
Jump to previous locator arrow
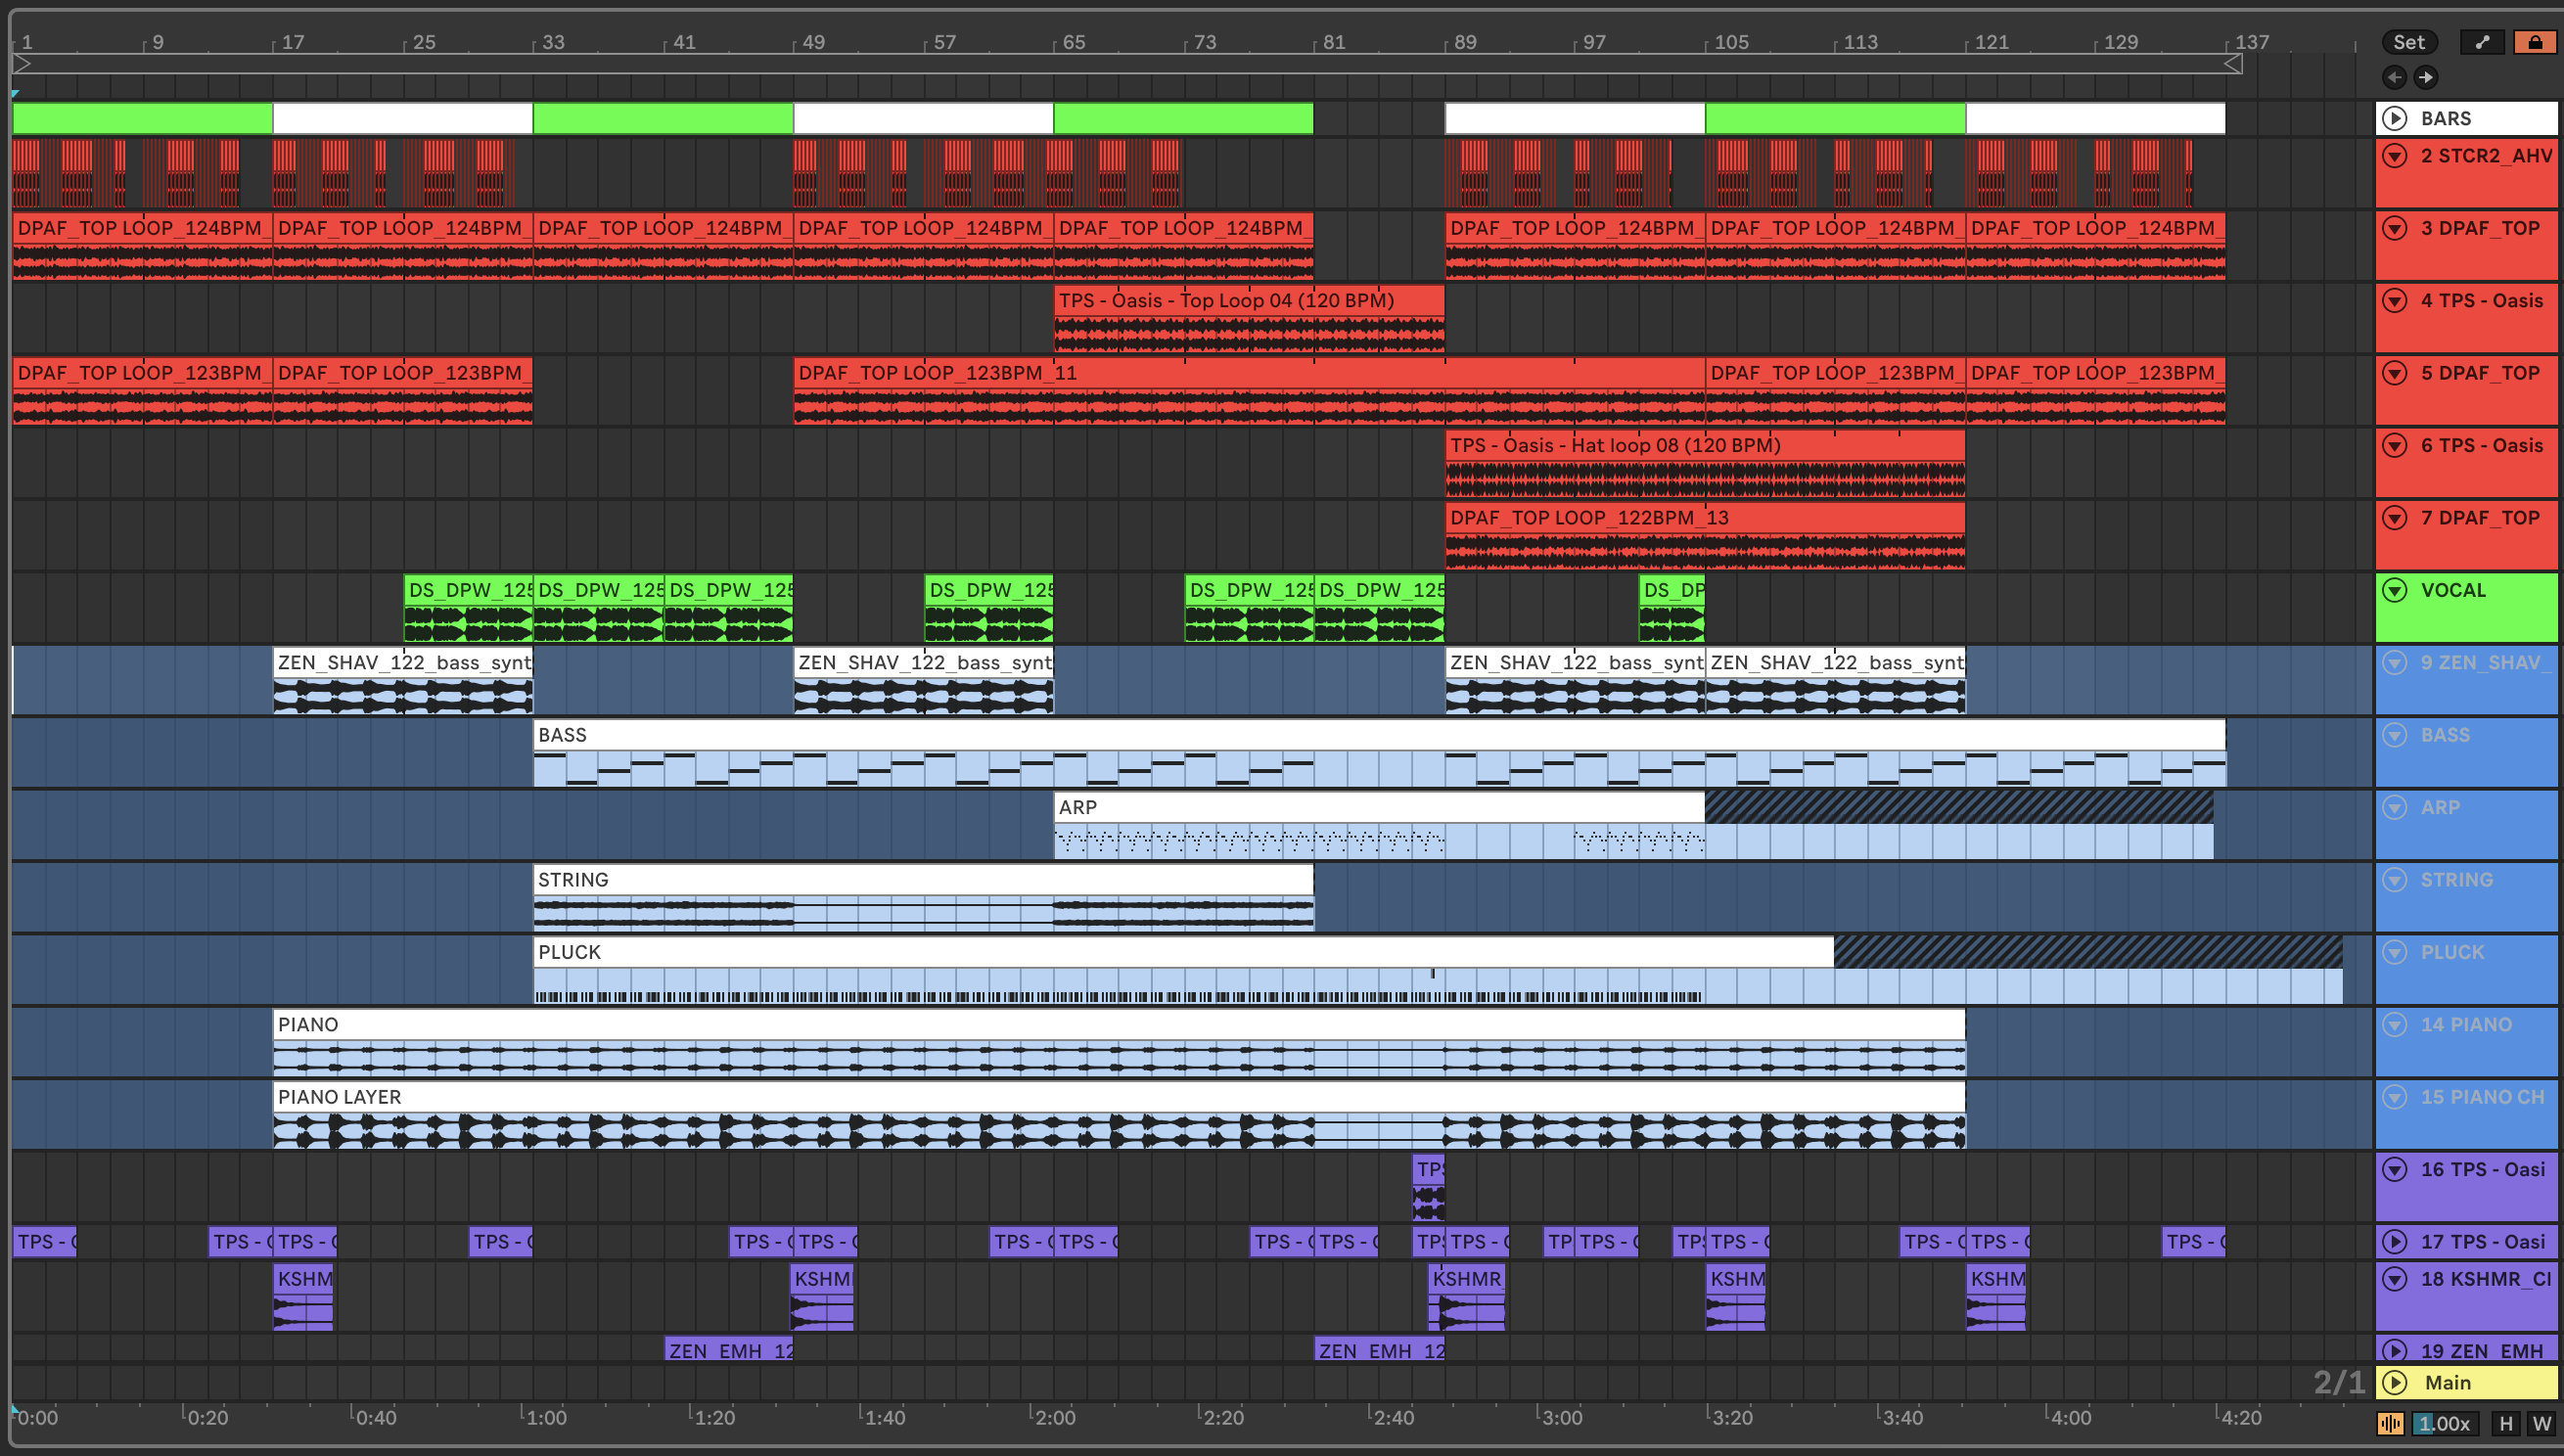pos(2394,77)
